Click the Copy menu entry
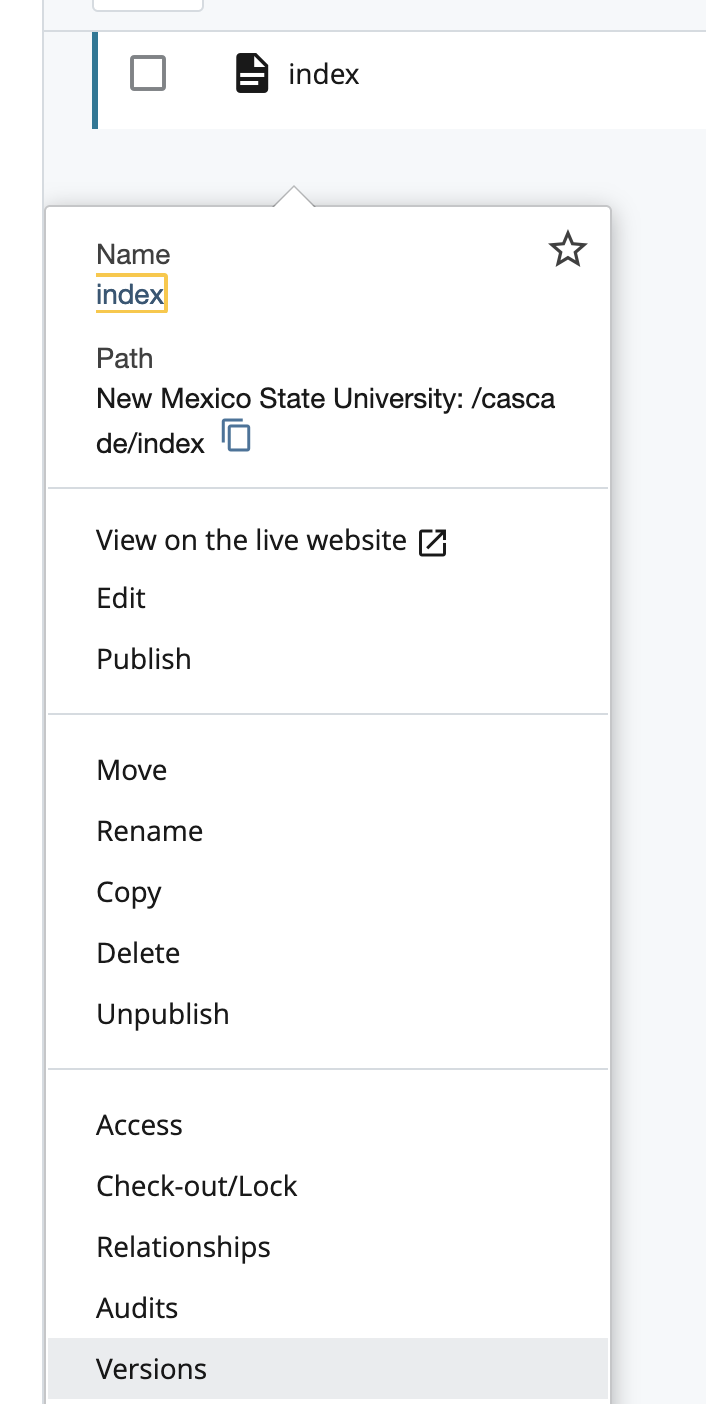 (129, 892)
